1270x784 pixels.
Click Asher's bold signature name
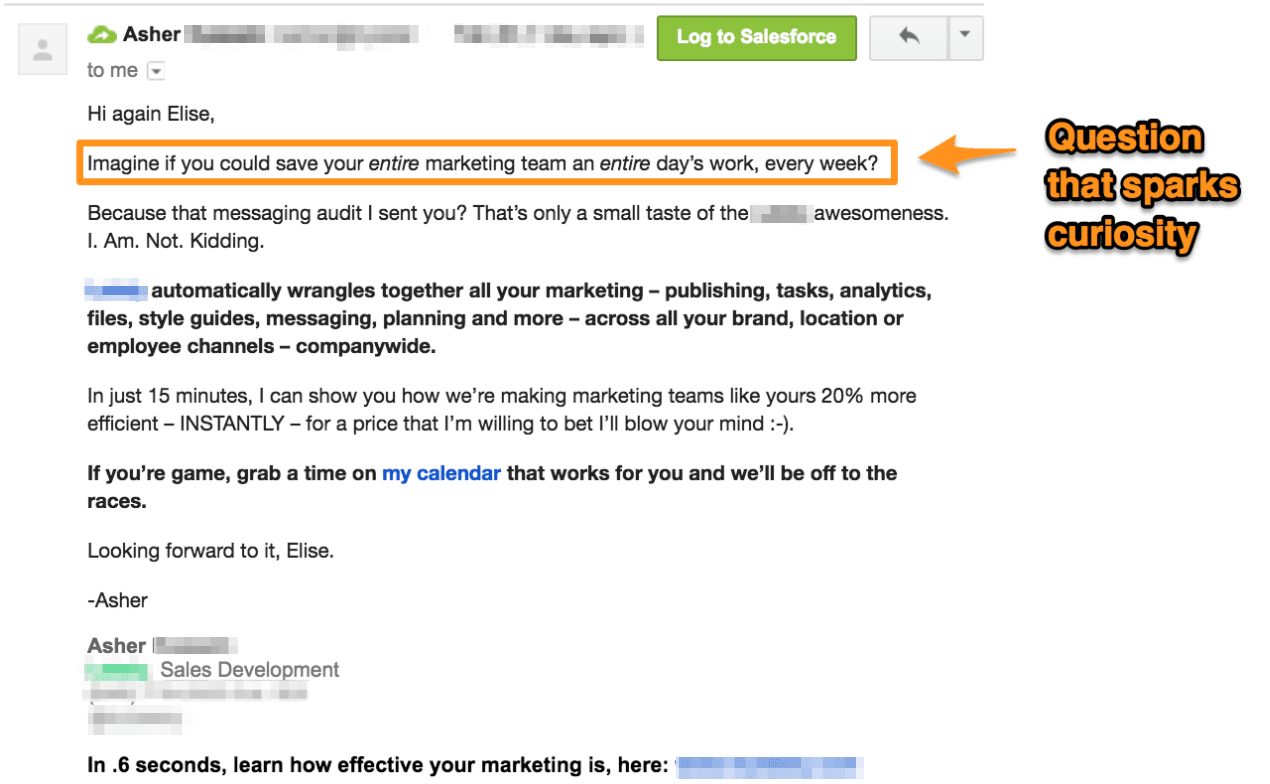click(116, 645)
